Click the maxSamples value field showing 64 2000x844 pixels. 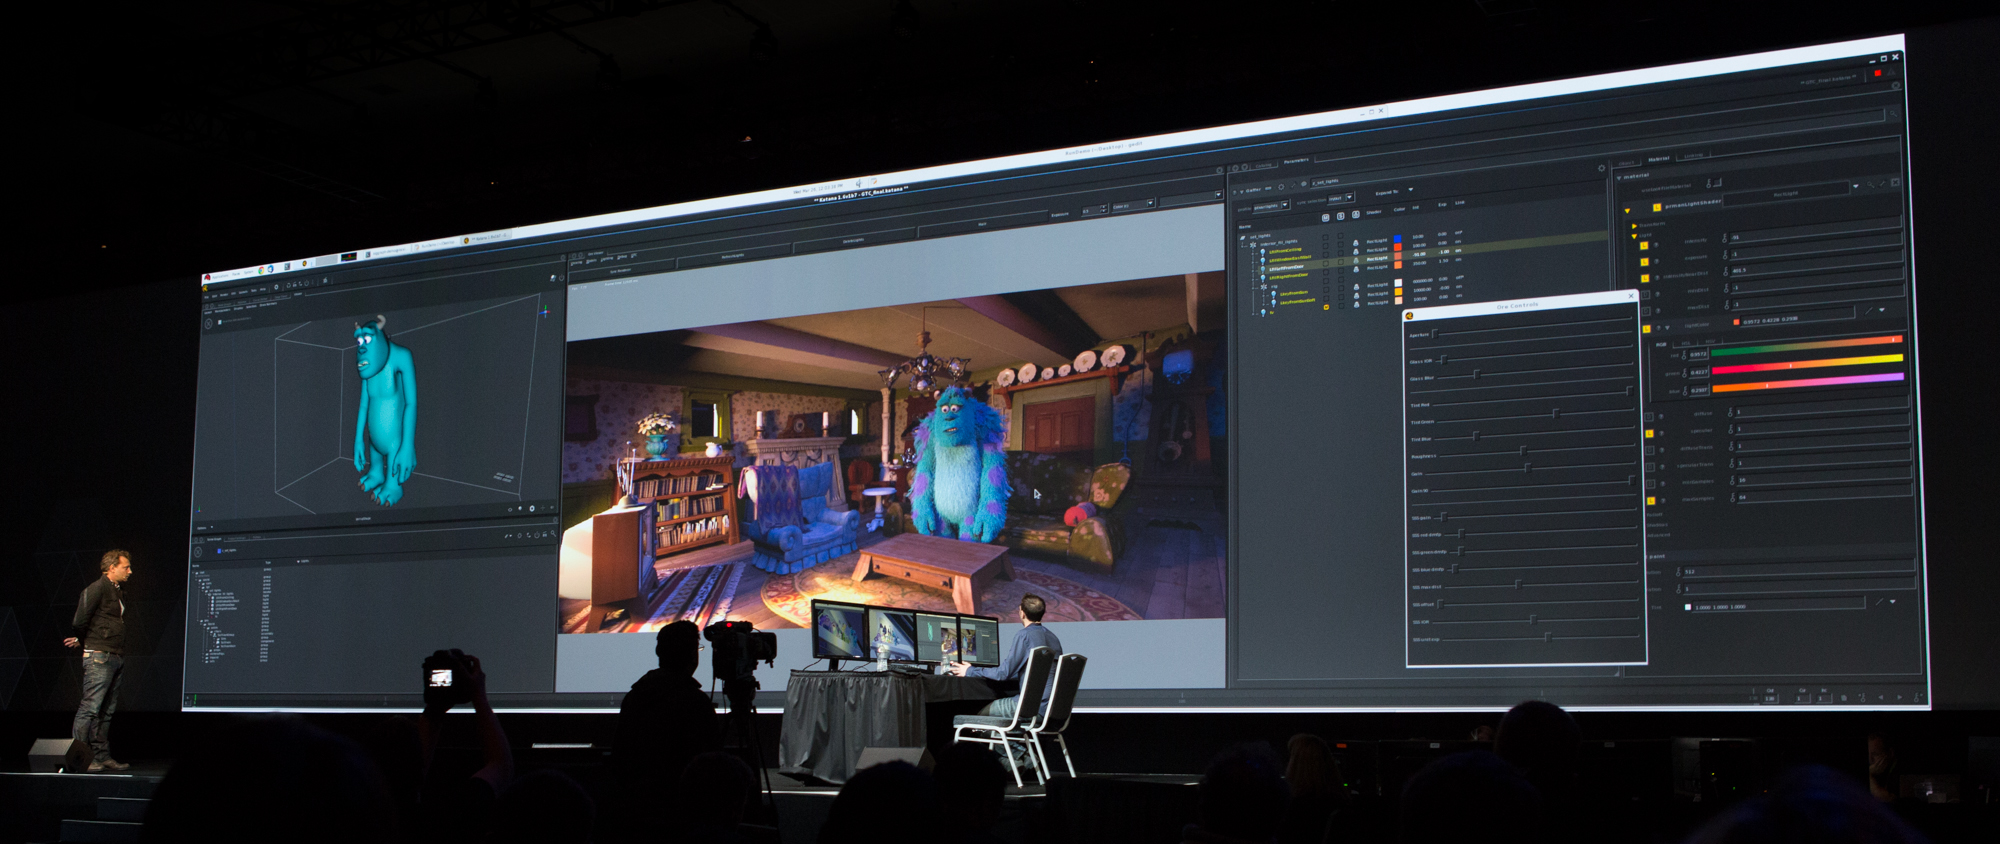[1824, 494]
